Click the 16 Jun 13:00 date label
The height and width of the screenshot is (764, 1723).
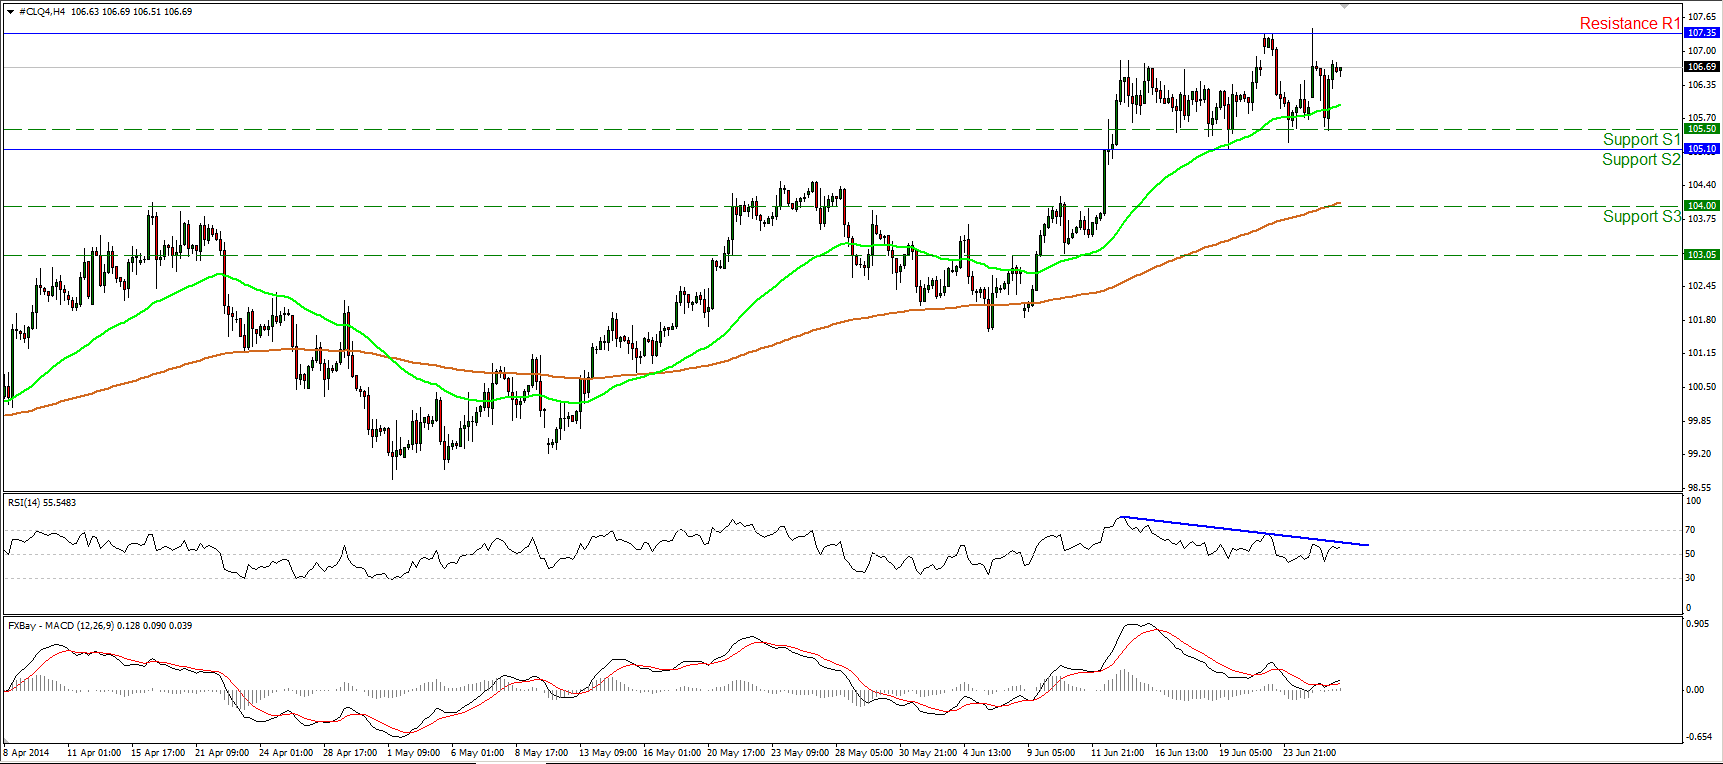coord(1182,753)
